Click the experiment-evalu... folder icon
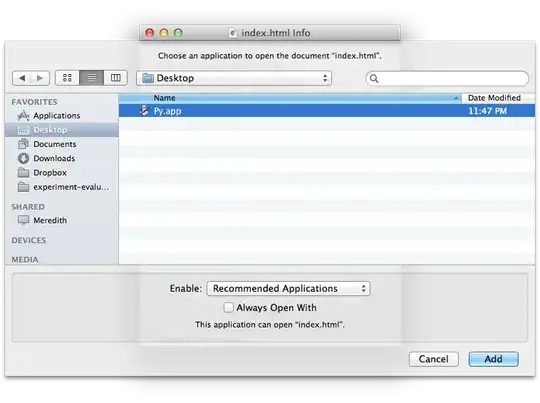Image resolution: width=540 pixels, height=403 pixels. 23,187
